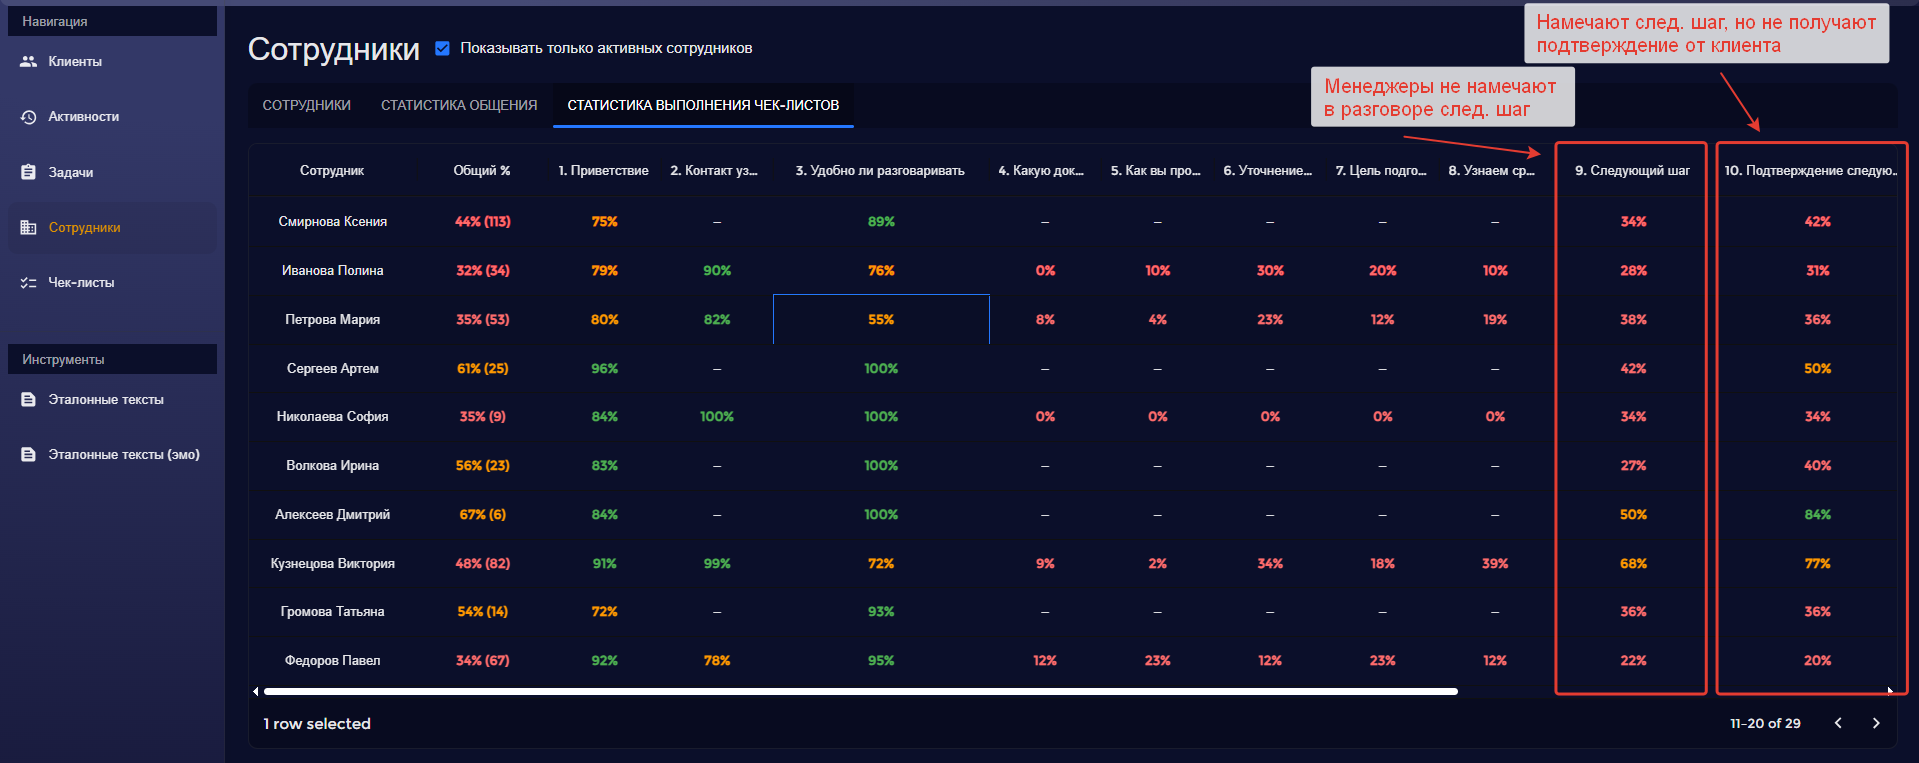Select the Смирнова Ксения employee row
This screenshot has height=763, width=1919.
[x=333, y=222]
